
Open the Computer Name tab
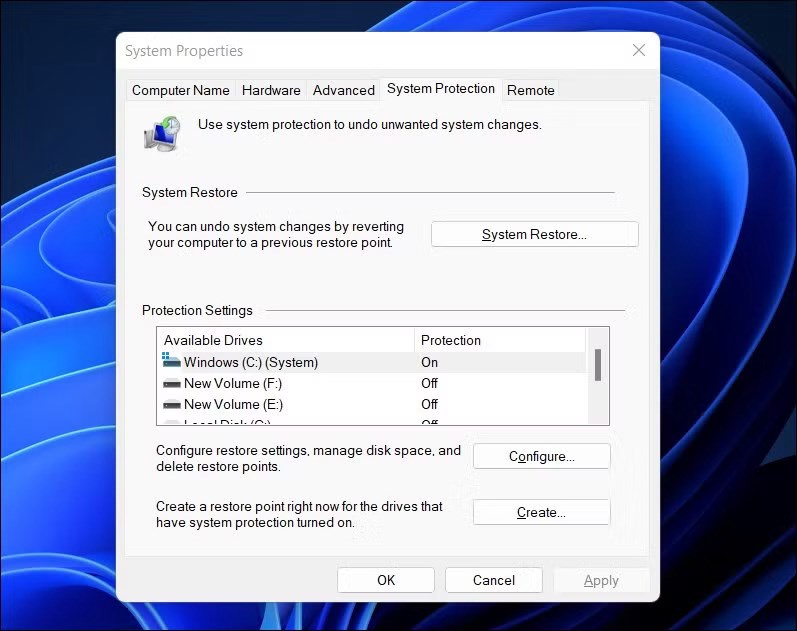[x=180, y=91]
